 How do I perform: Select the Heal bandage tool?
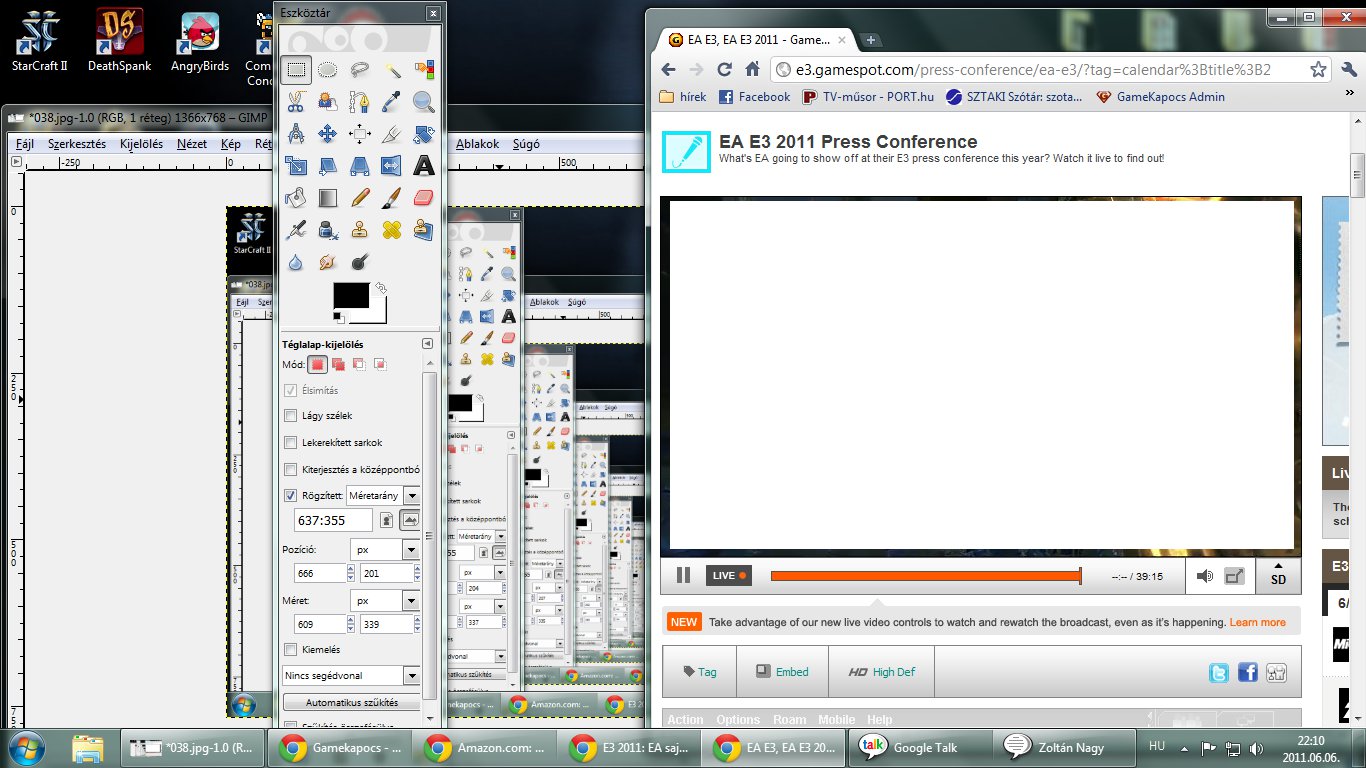[x=392, y=229]
